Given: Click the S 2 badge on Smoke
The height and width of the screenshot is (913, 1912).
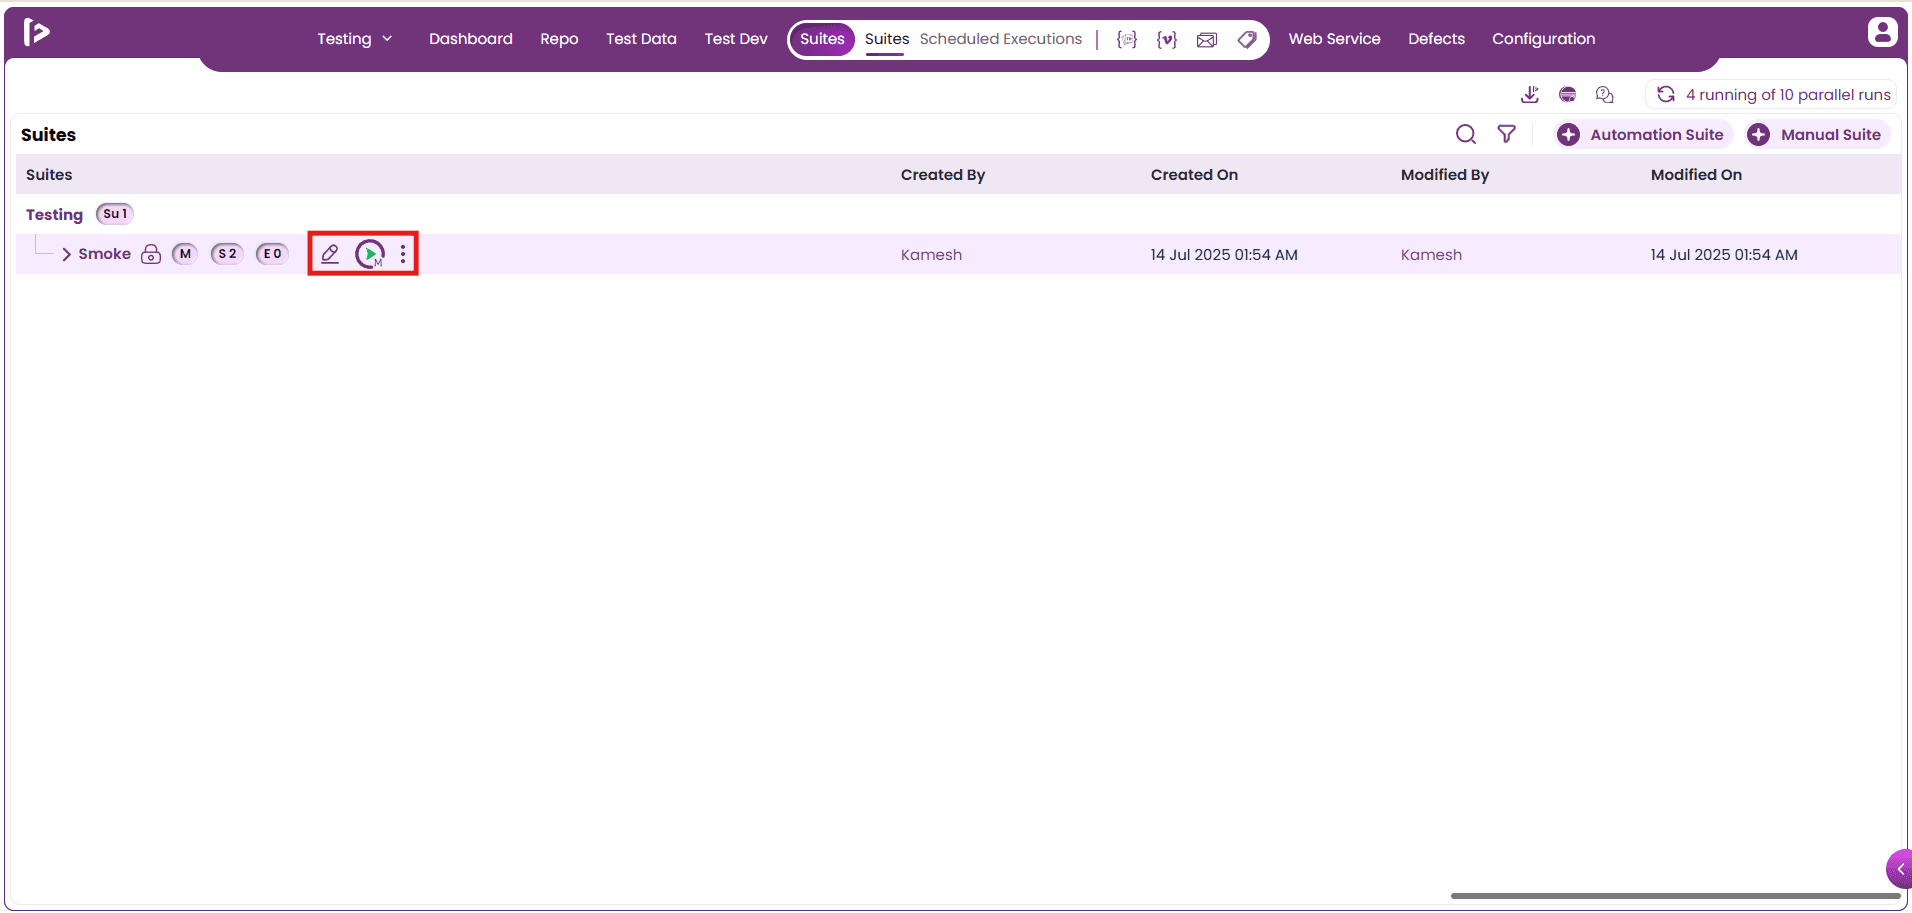Looking at the screenshot, I should (x=227, y=254).
